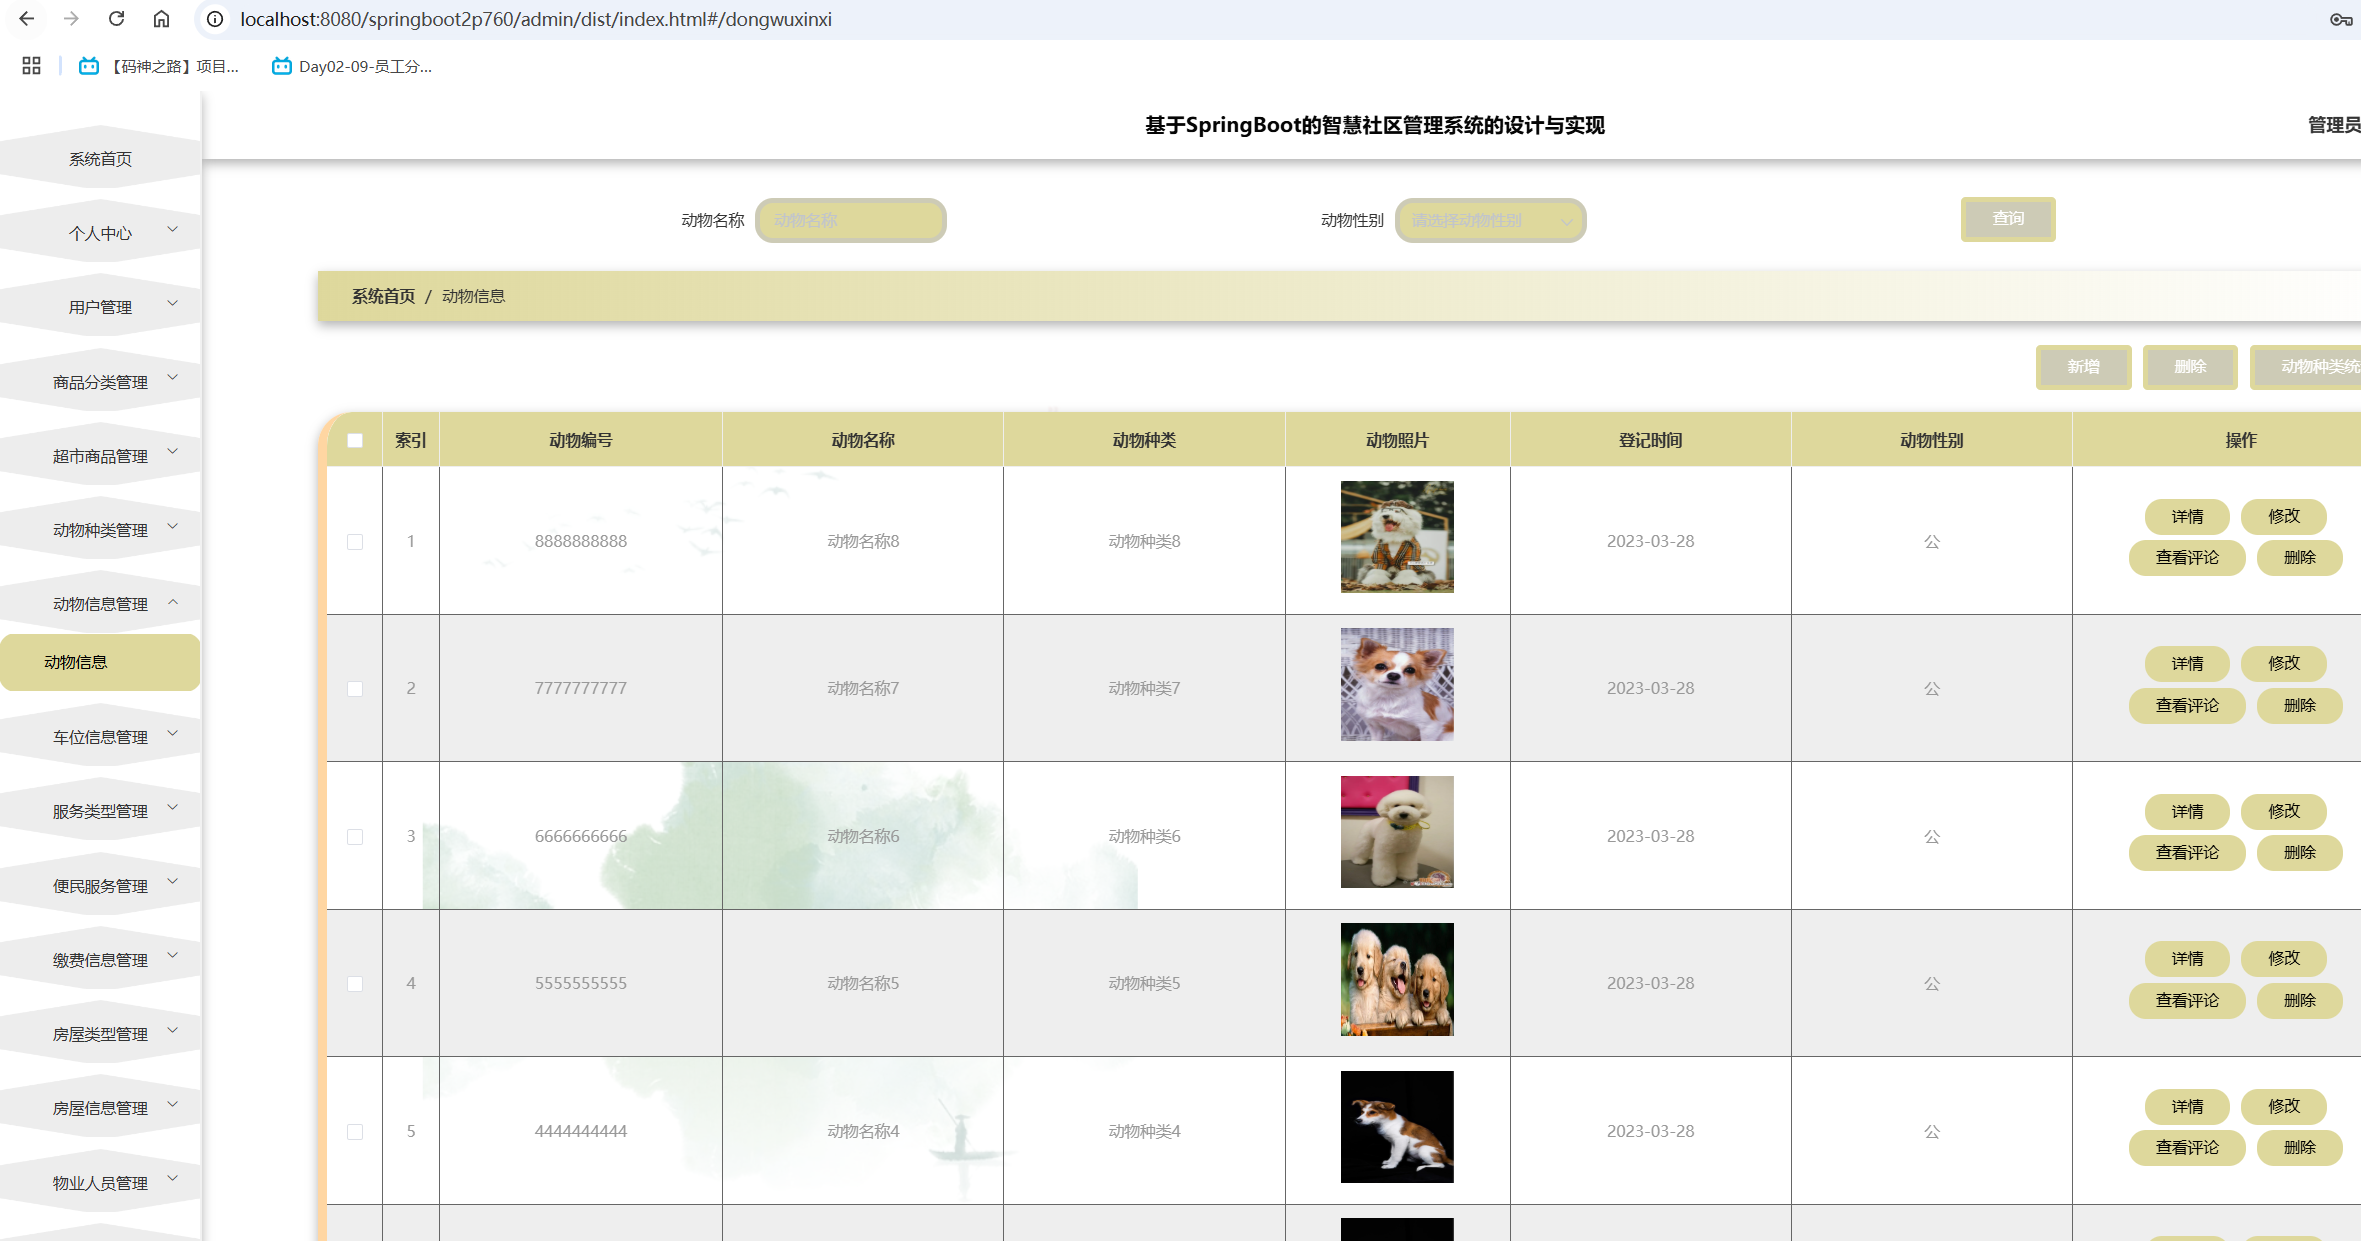Check the checkbox for row 3
The width and height of the screenshot is (2361, 1241).
click(x=355, y=837)
